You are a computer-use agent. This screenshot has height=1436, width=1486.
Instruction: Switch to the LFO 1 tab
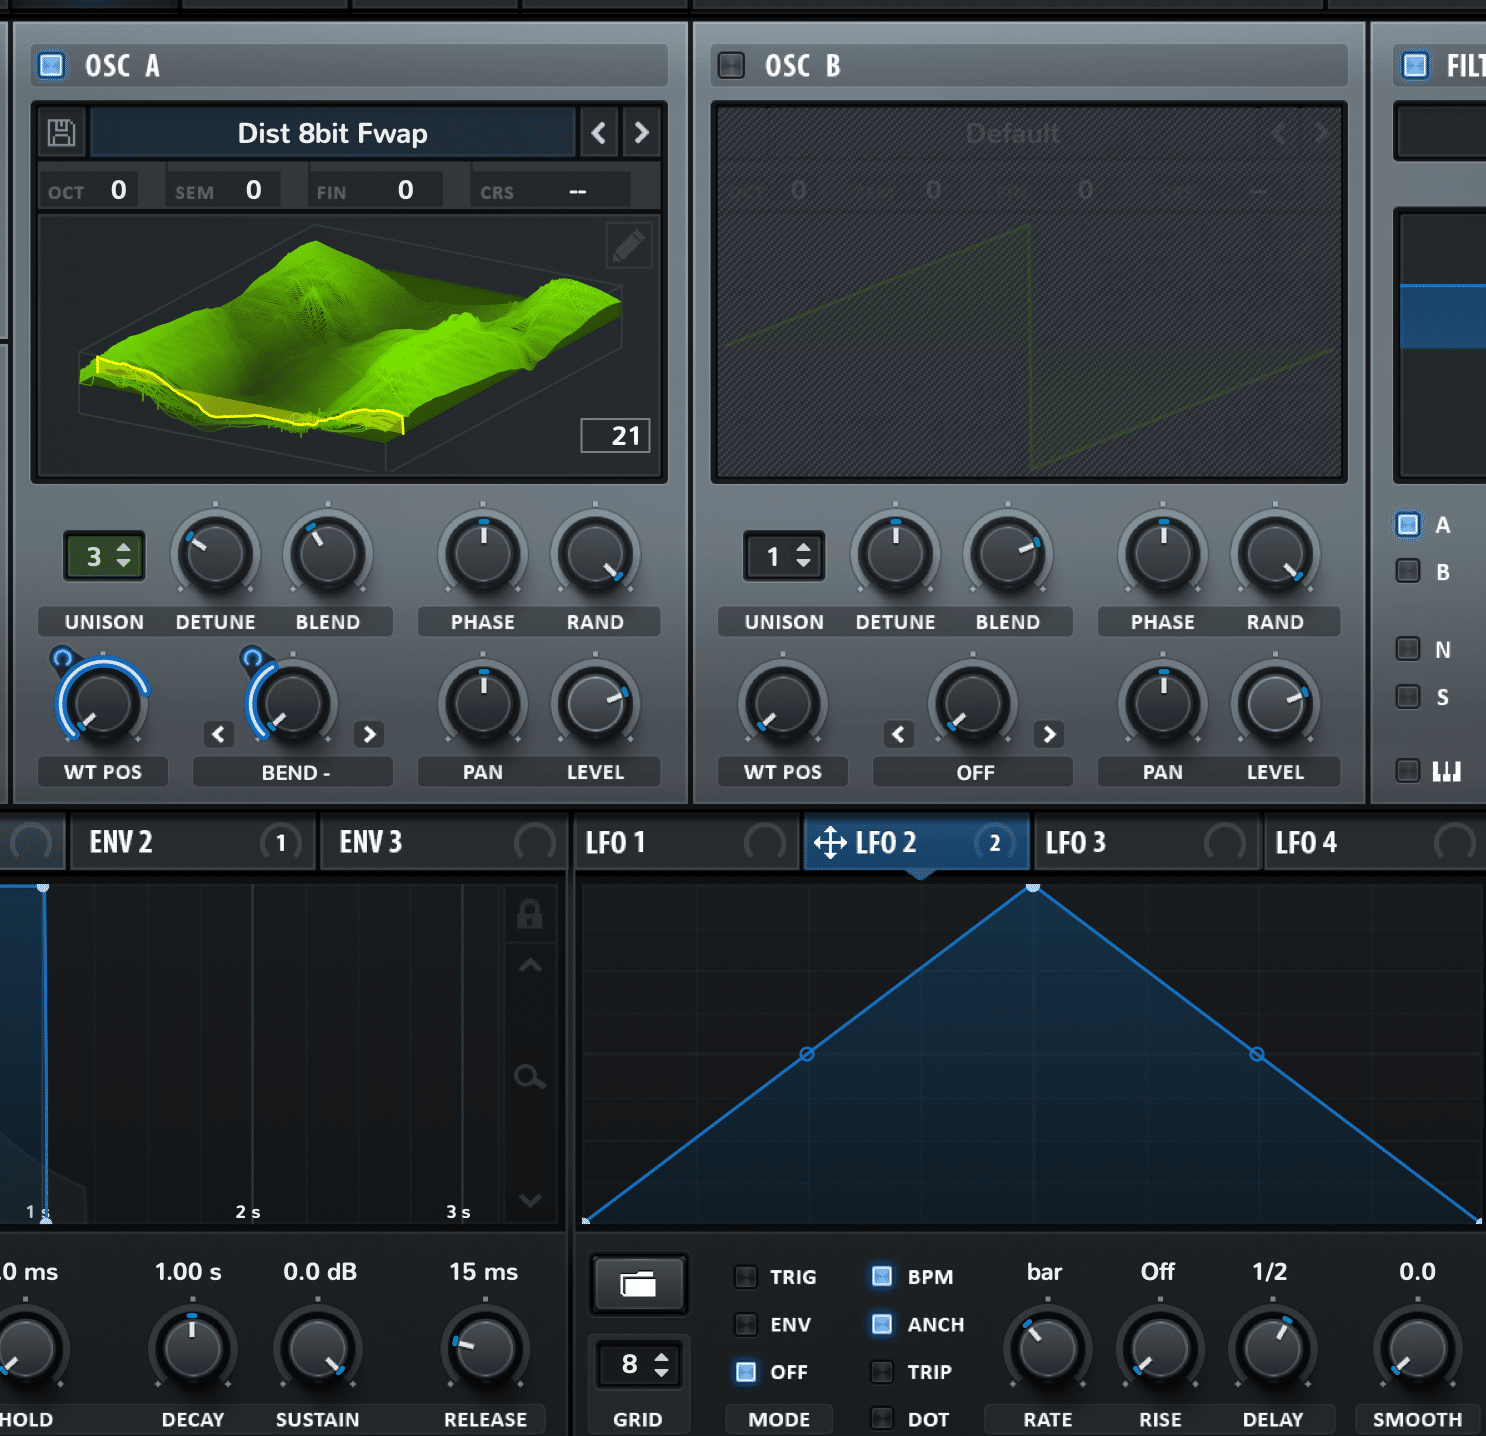point(685,843)
